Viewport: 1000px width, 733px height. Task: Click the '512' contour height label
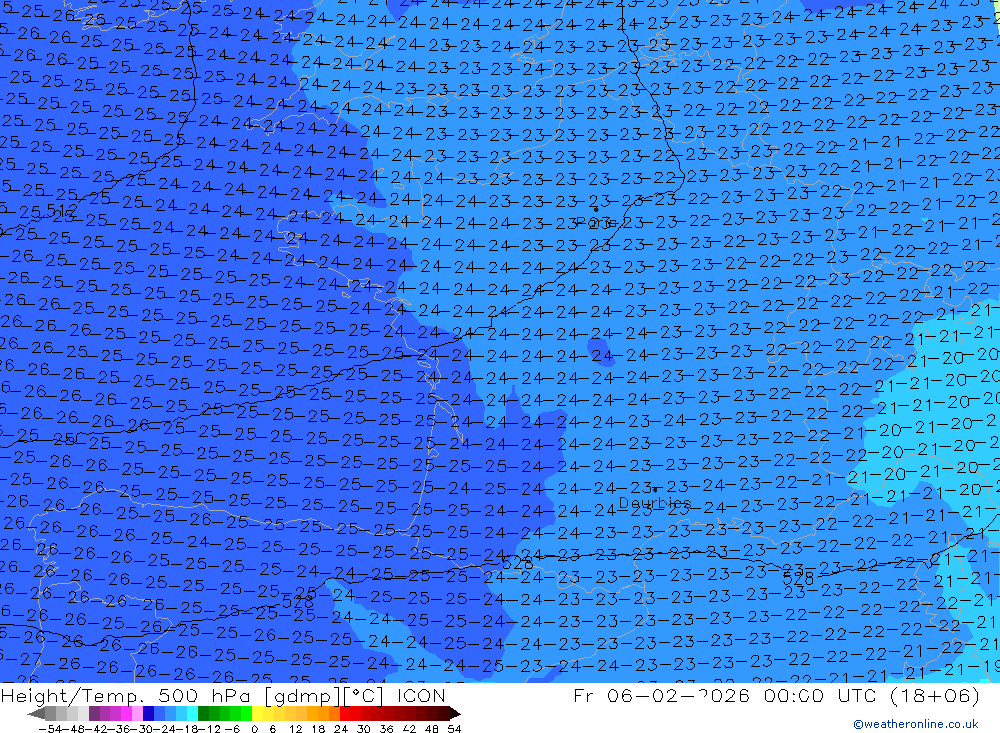[x=63, y=209]
